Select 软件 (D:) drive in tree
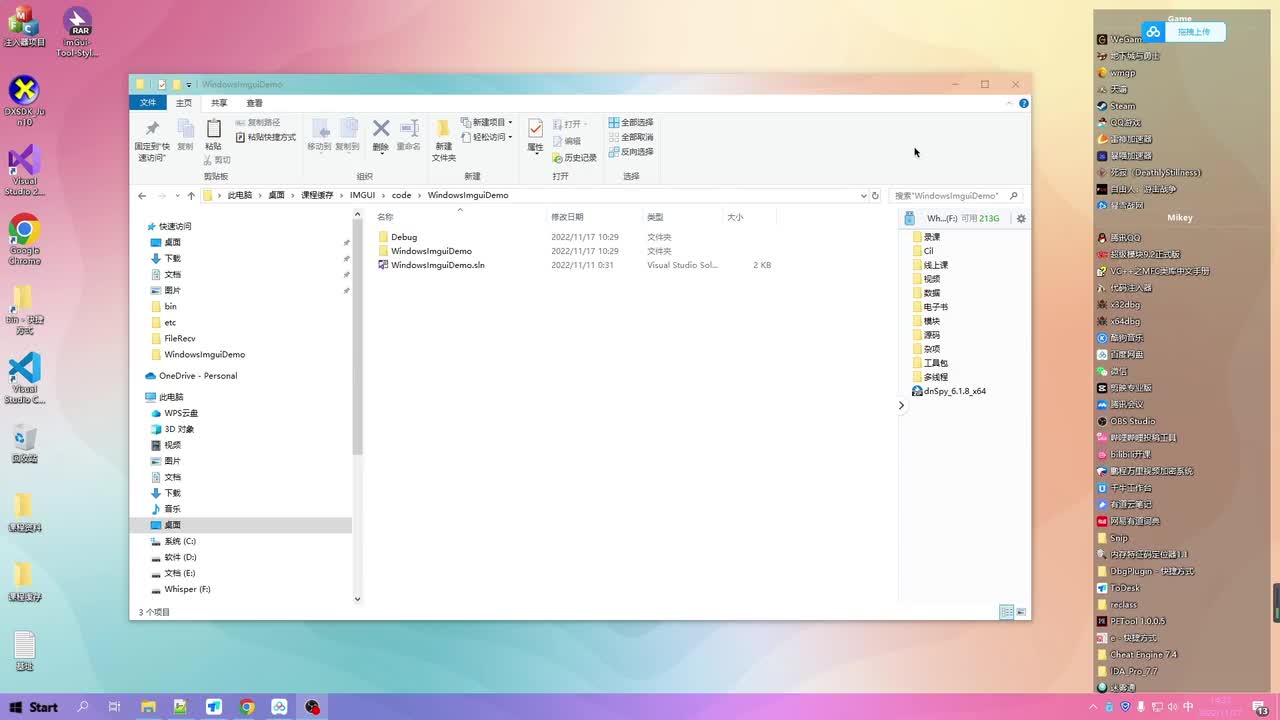 [180, 557]
